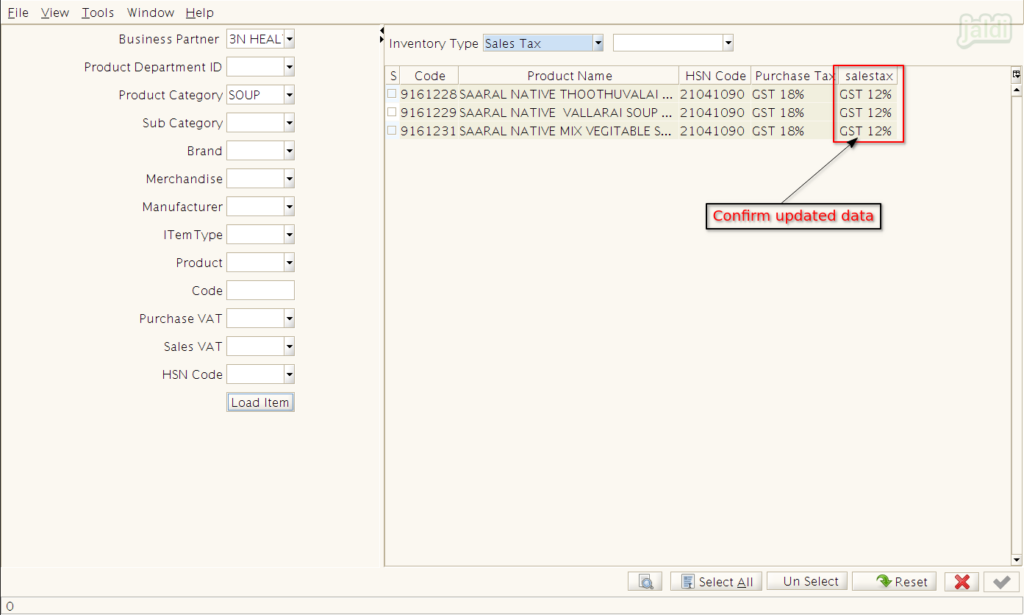Sort by the Code column header
1024x615 pixels.
click(x=429, y=76)
